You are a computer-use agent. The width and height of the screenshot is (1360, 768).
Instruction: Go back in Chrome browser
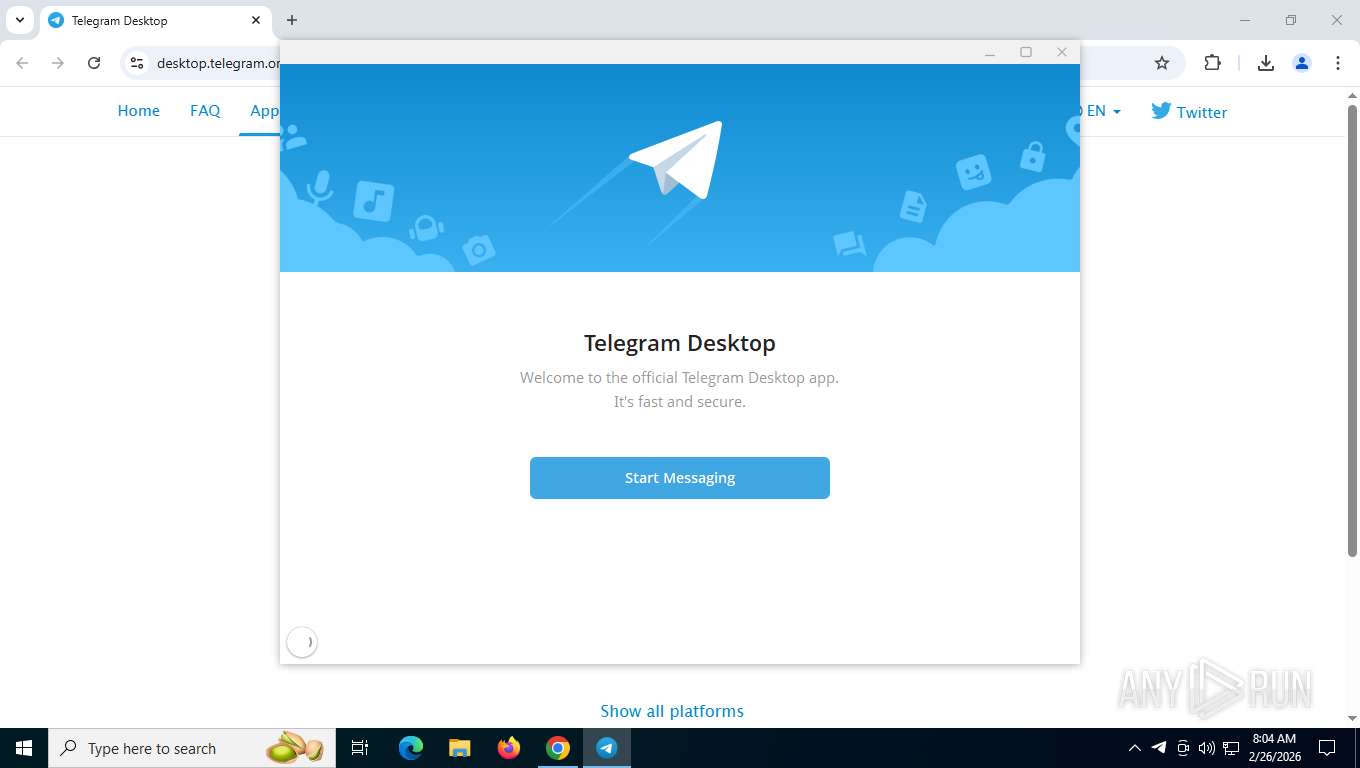tap(22, 63)
